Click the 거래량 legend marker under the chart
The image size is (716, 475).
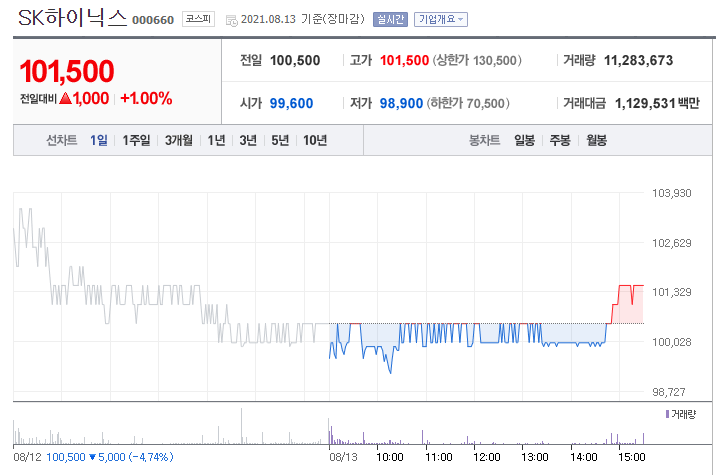[x=667, y=414]
